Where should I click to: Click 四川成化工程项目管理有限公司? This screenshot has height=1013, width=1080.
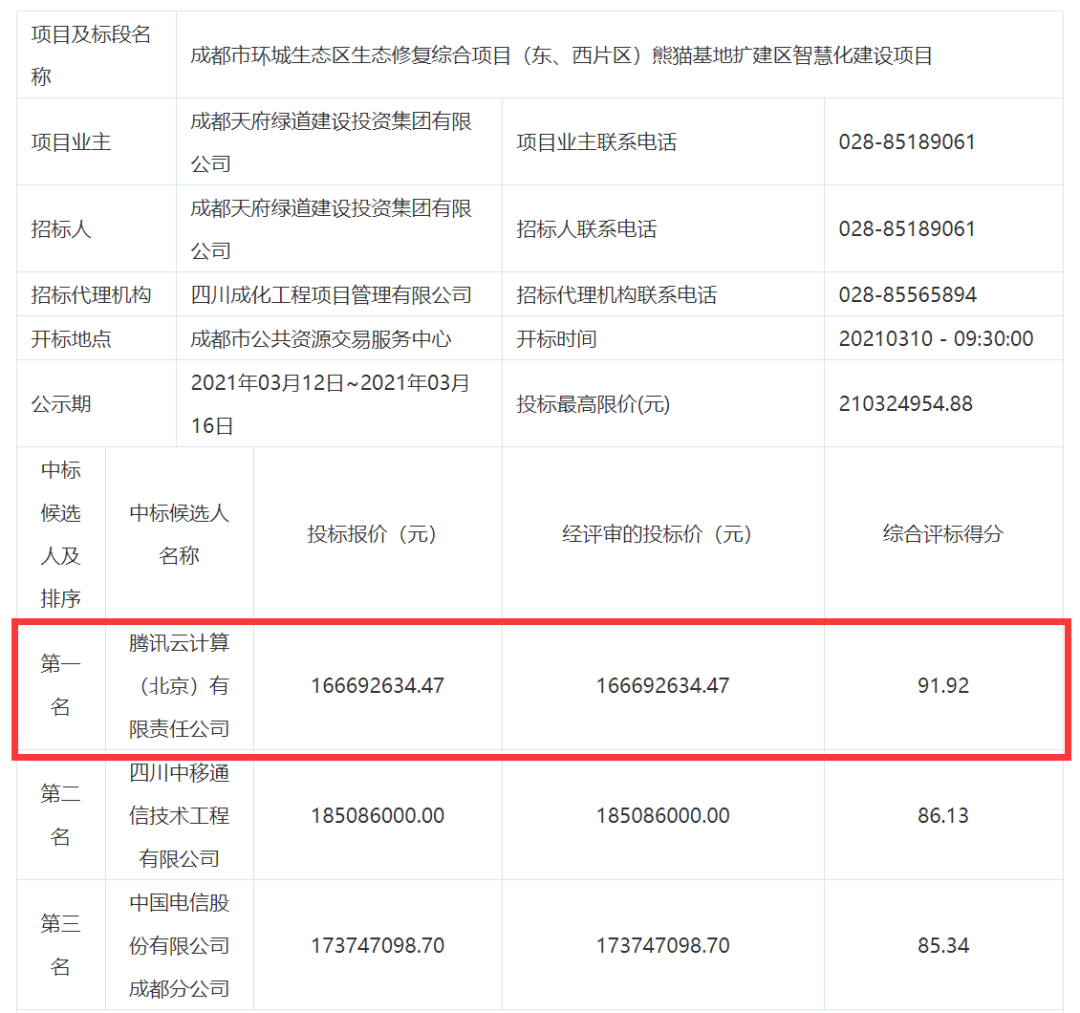coord(331,295)
